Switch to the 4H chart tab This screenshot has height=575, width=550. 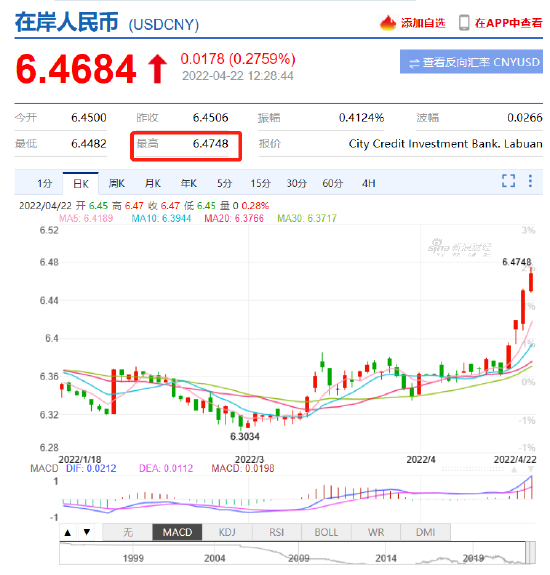coord(368,183)
